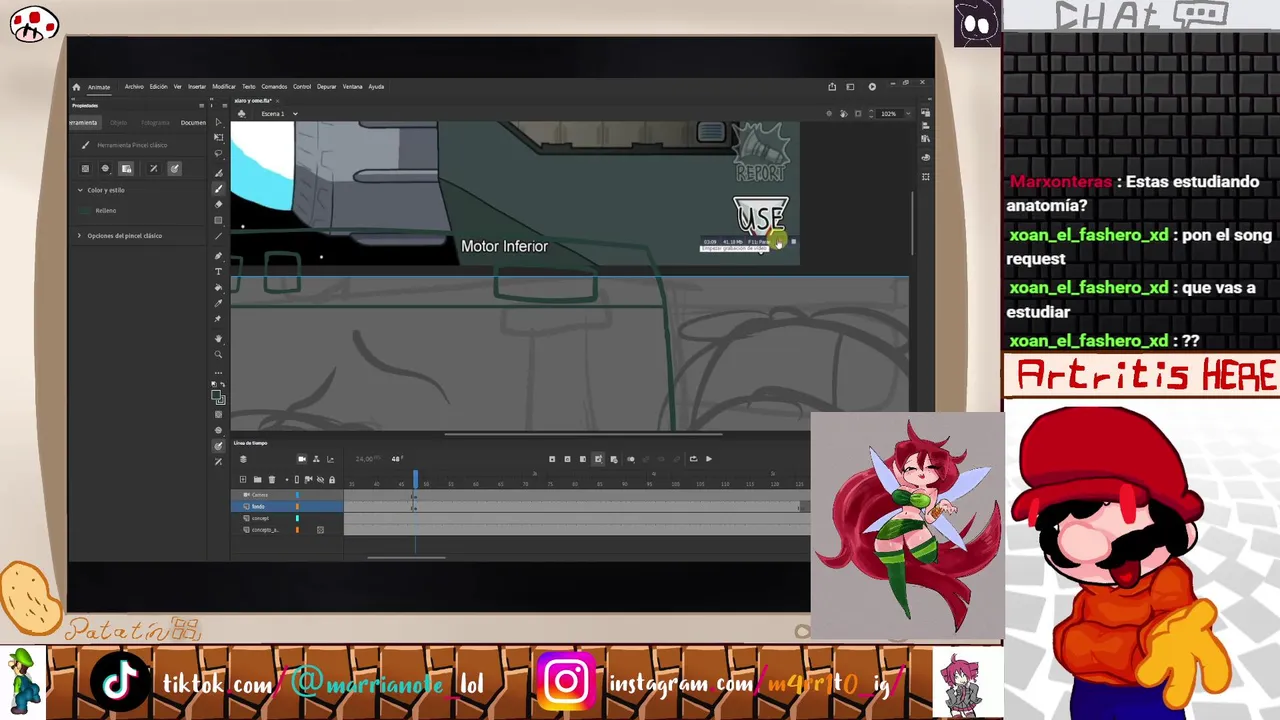Select the Line tool
This screenshot has height=720, width=1280.
[x=218, y=237]
